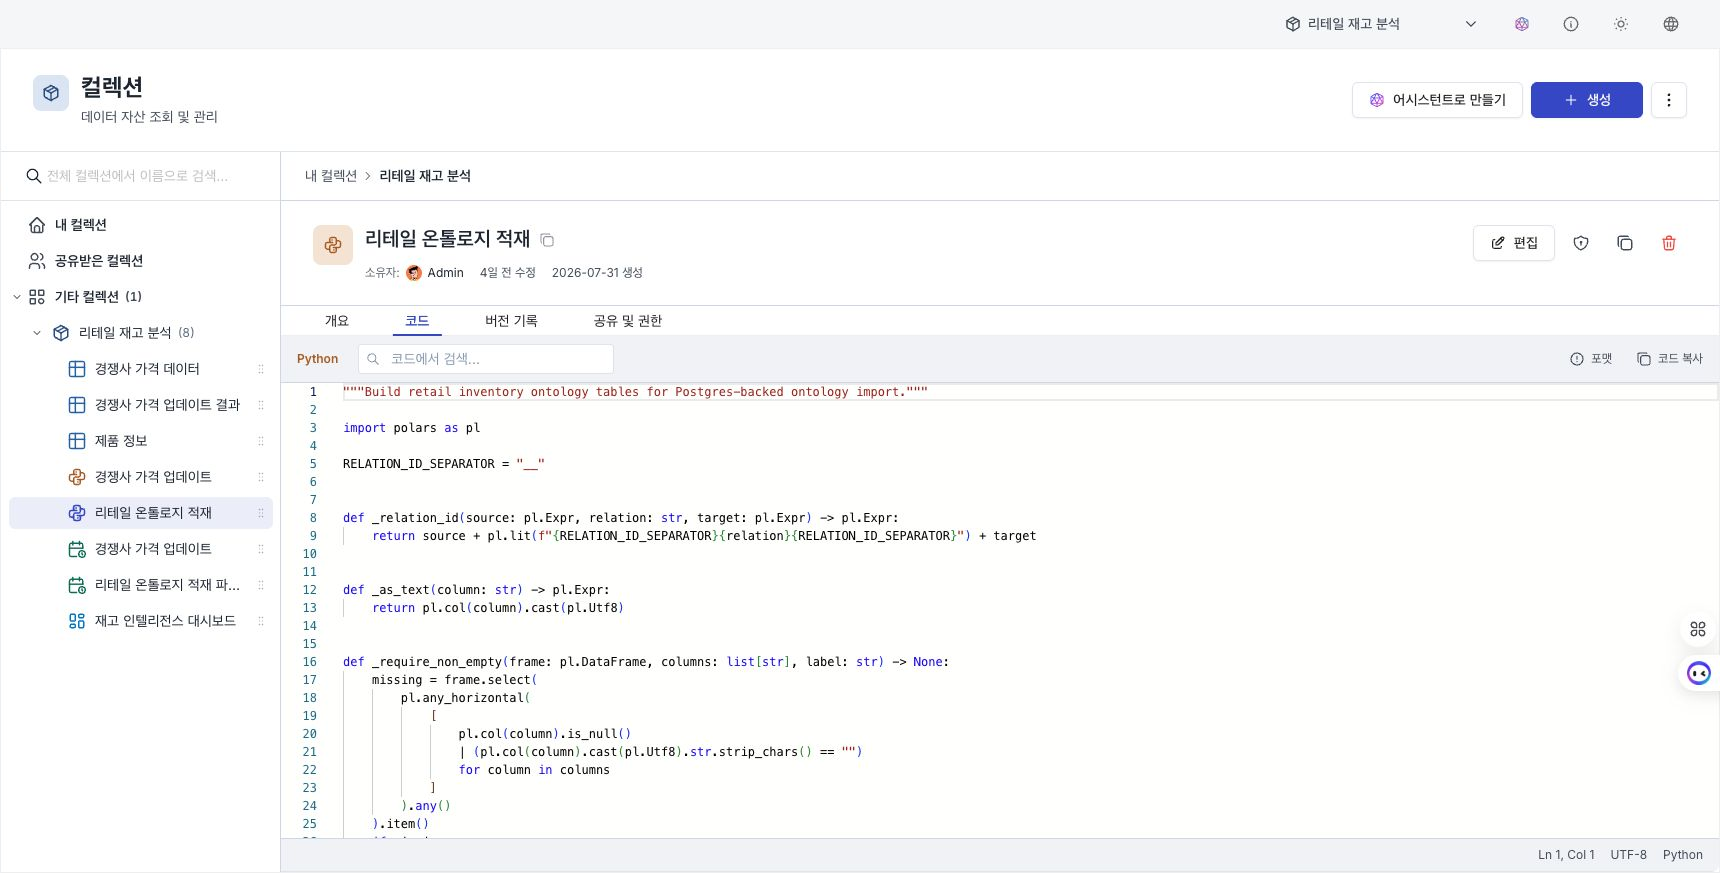1720x873 pixels.
Task: Copy the title 리테일 온톨로지 적재 via copy icon
Action: pos(547,240)
